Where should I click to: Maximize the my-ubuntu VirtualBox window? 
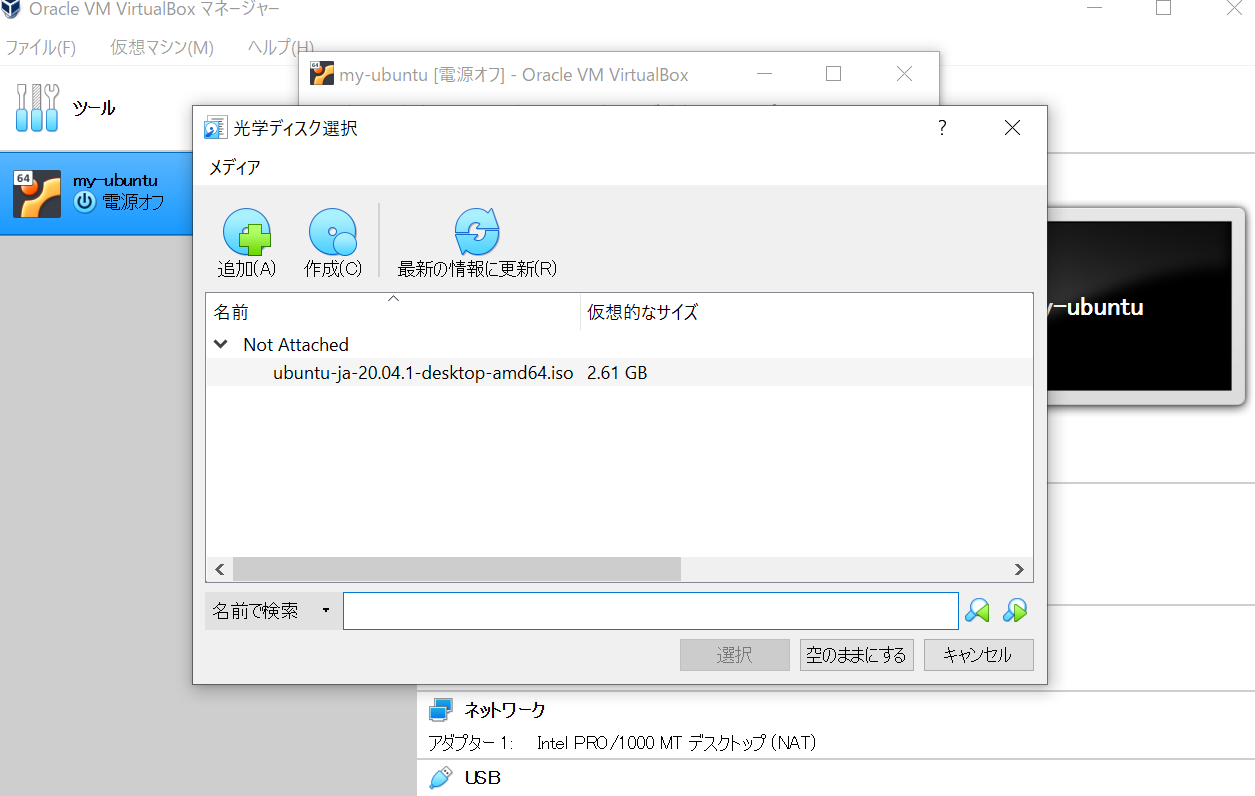pyautogui.click(x=833, y=74)
